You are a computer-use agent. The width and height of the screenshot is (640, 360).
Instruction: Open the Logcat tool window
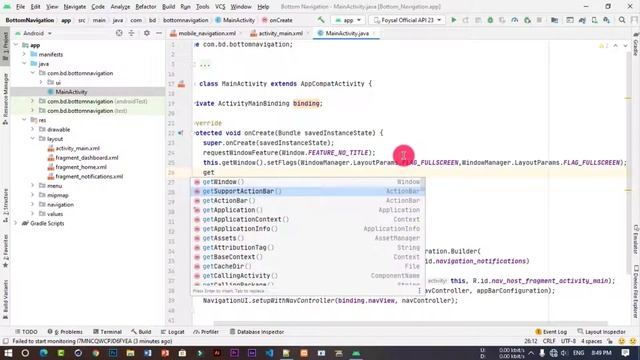172,332
